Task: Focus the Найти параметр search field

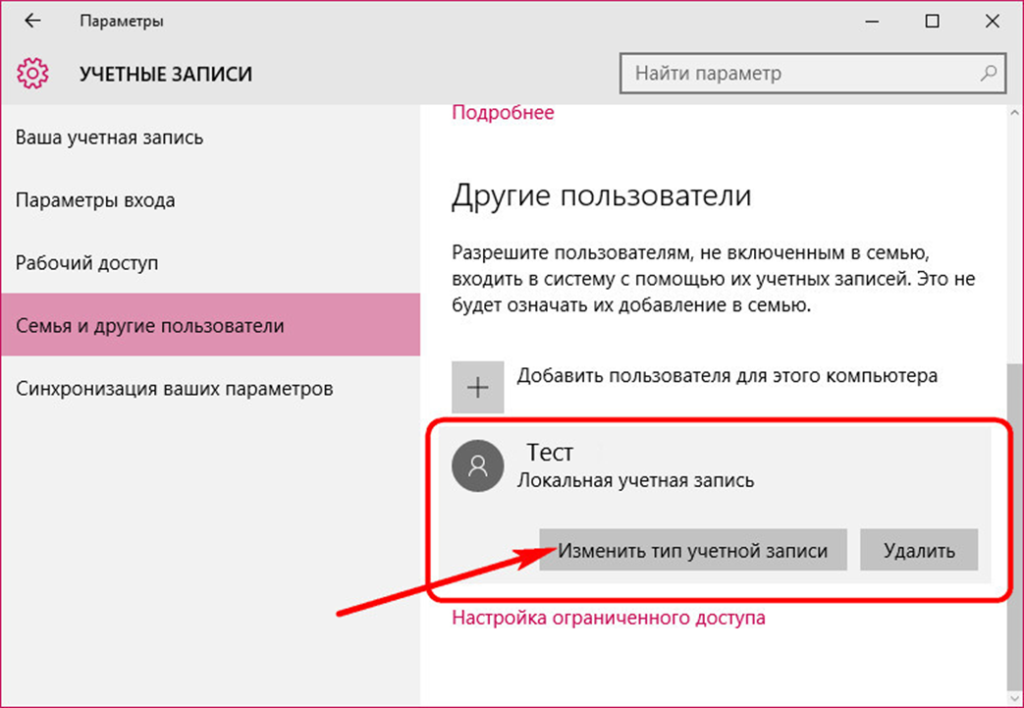Action: pos(800,73)
